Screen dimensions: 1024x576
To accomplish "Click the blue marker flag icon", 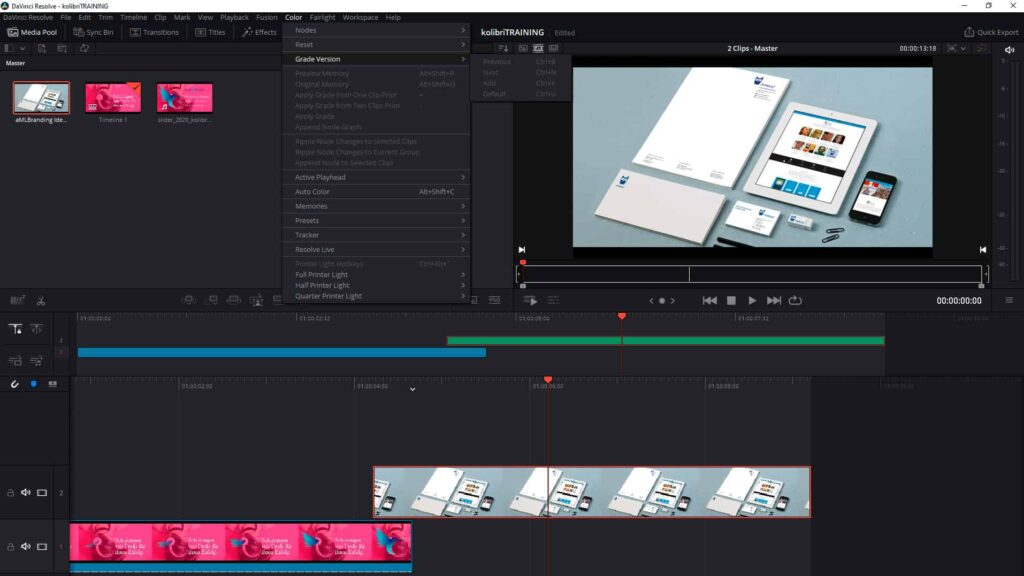I will tap(33, 384).
